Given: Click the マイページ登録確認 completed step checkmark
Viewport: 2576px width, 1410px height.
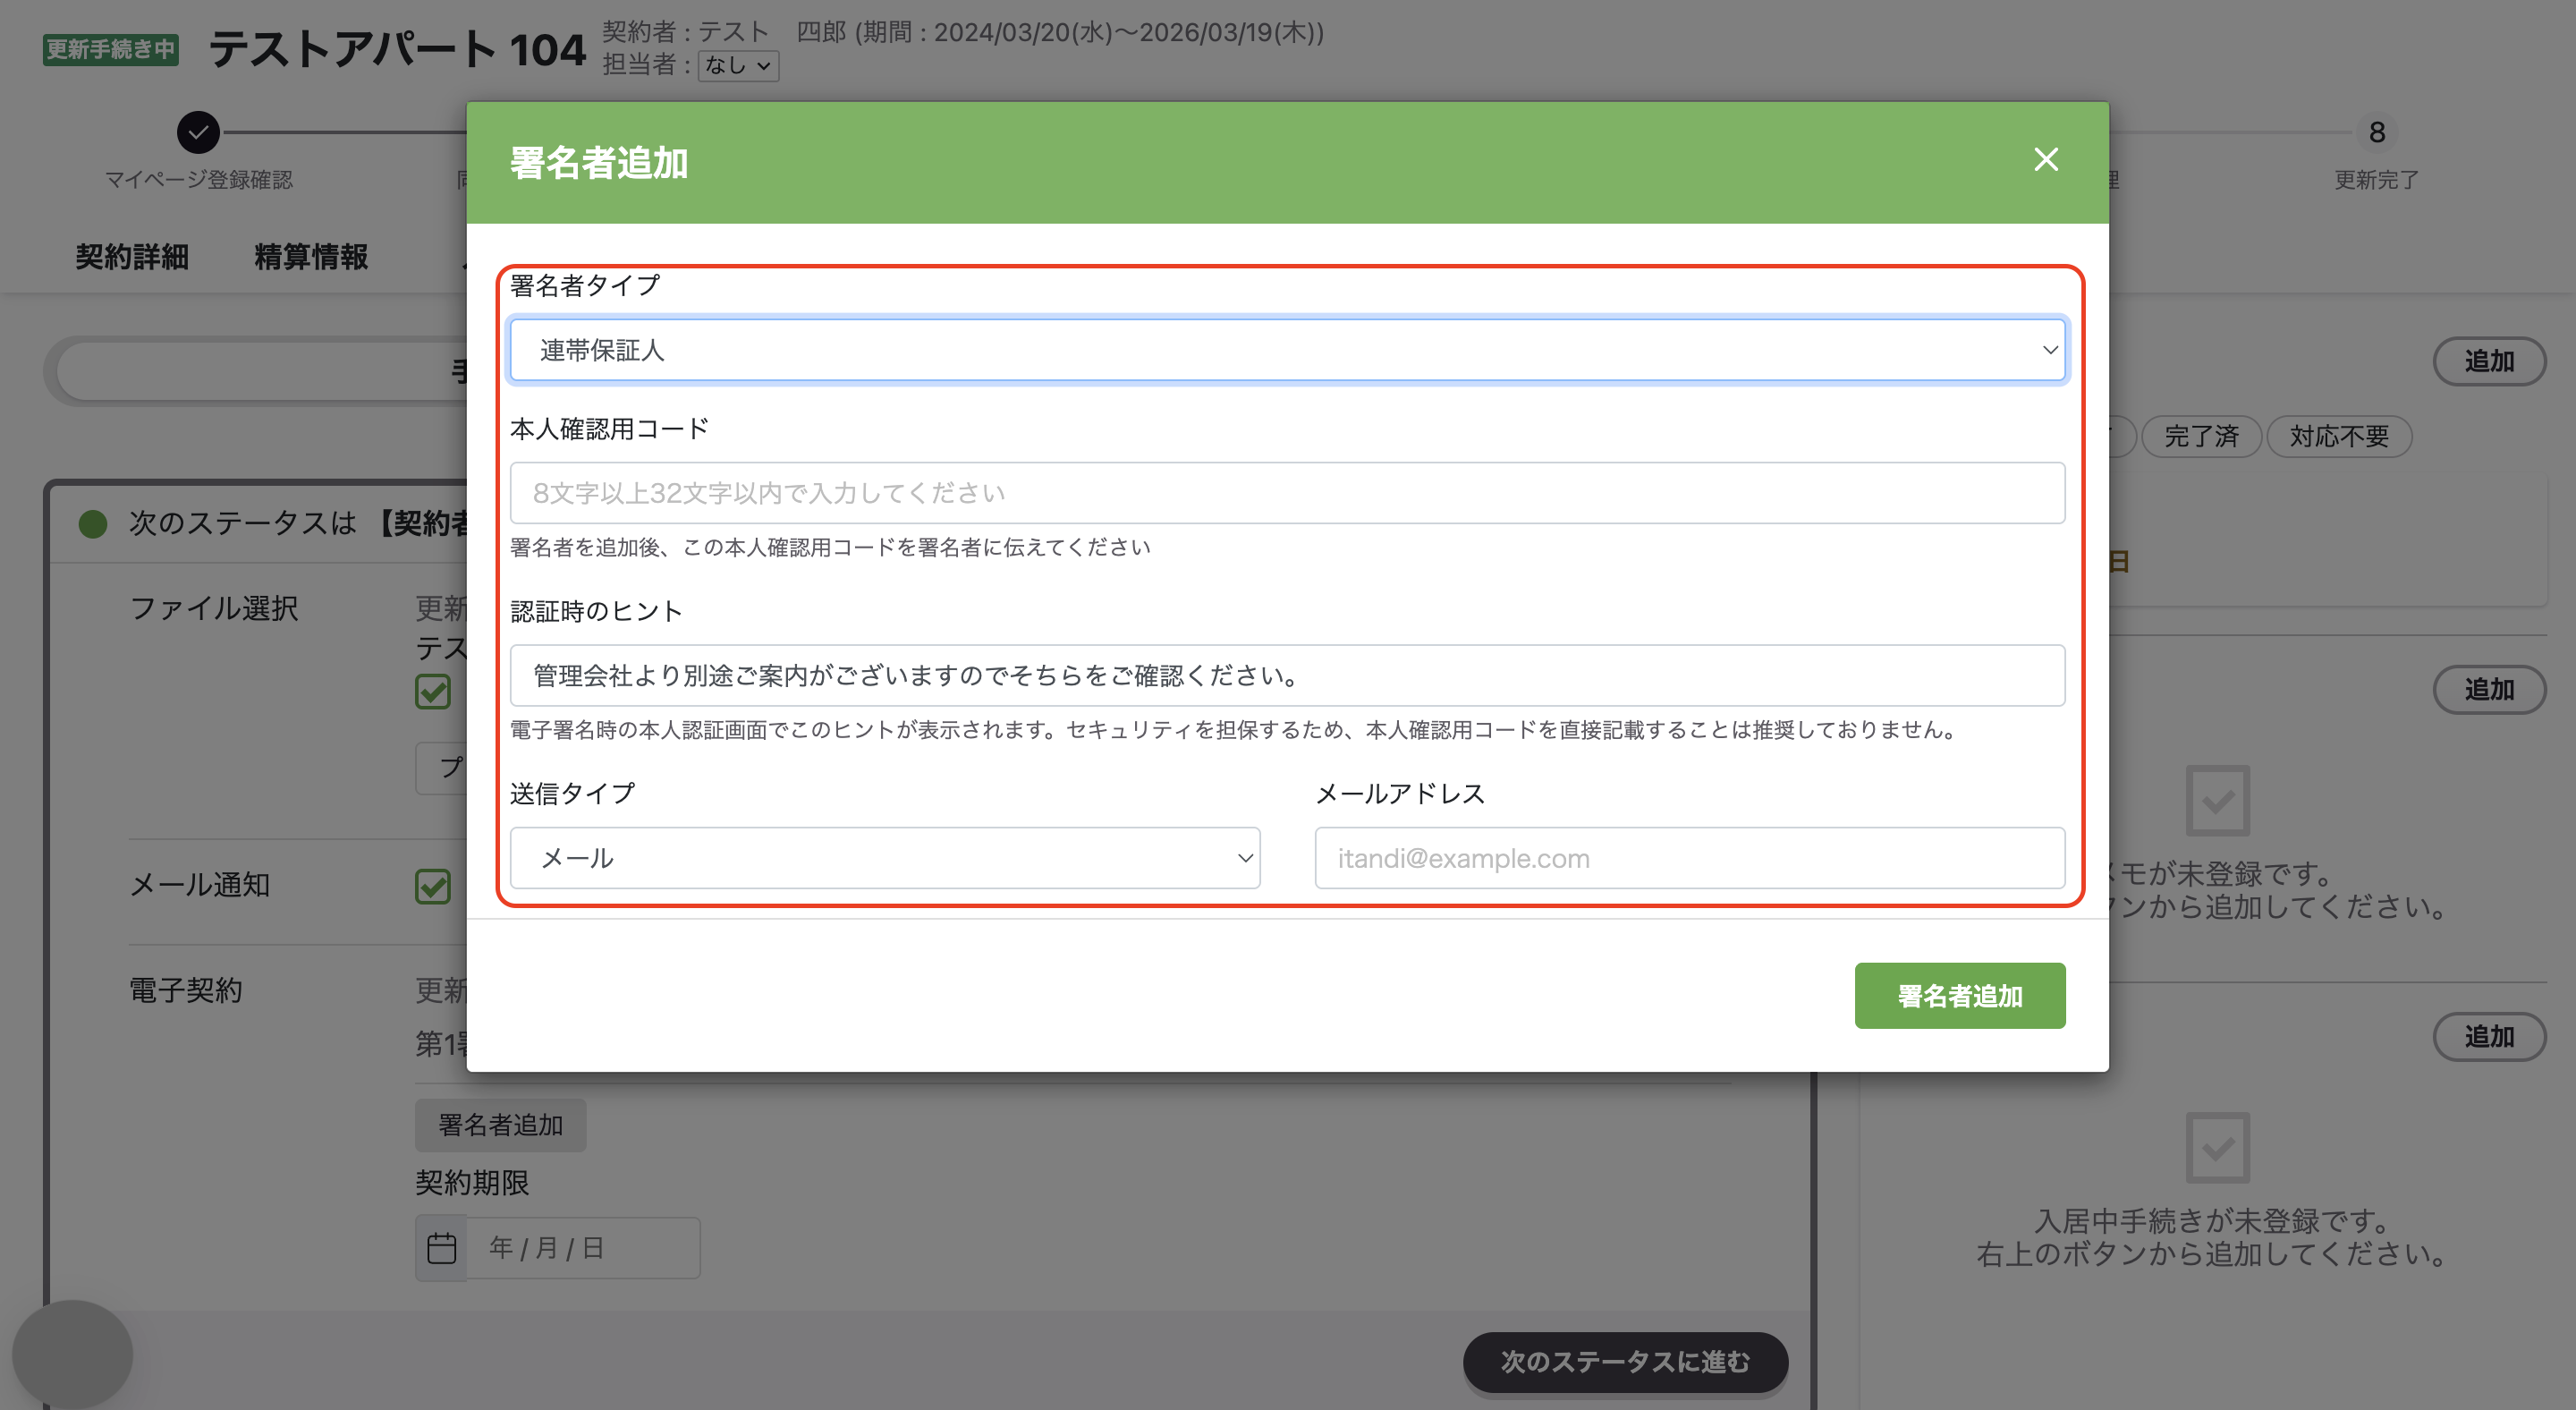Looking at the screenshot, I should [x=198, y=132].
